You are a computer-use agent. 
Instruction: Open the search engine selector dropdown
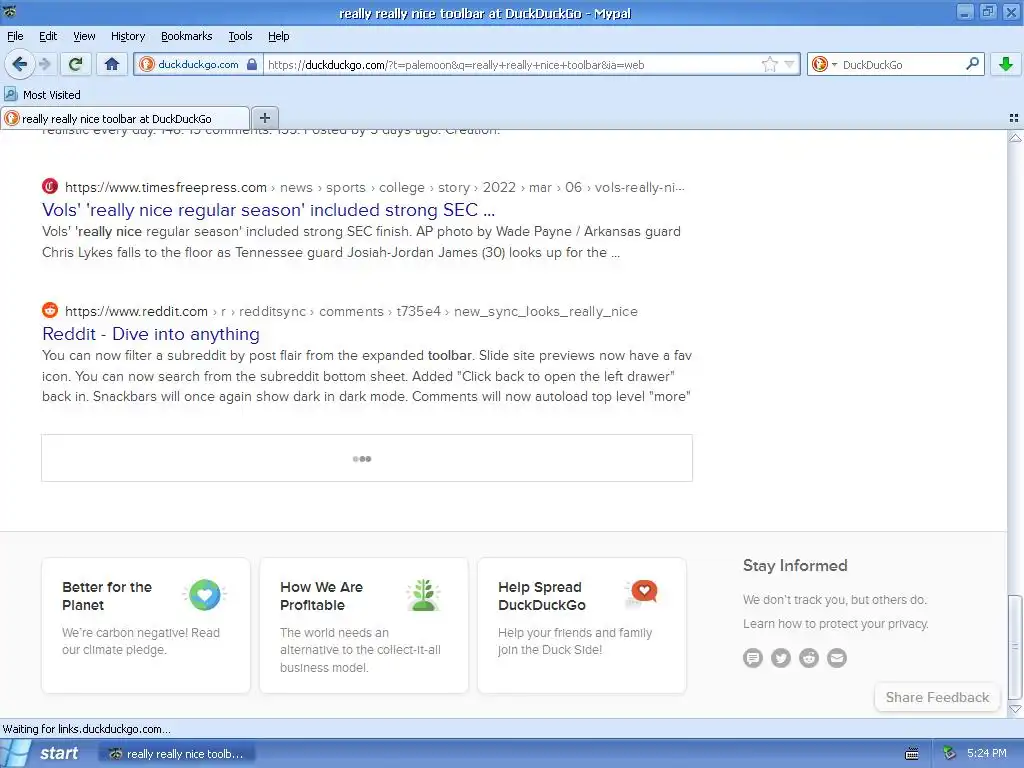824,64
